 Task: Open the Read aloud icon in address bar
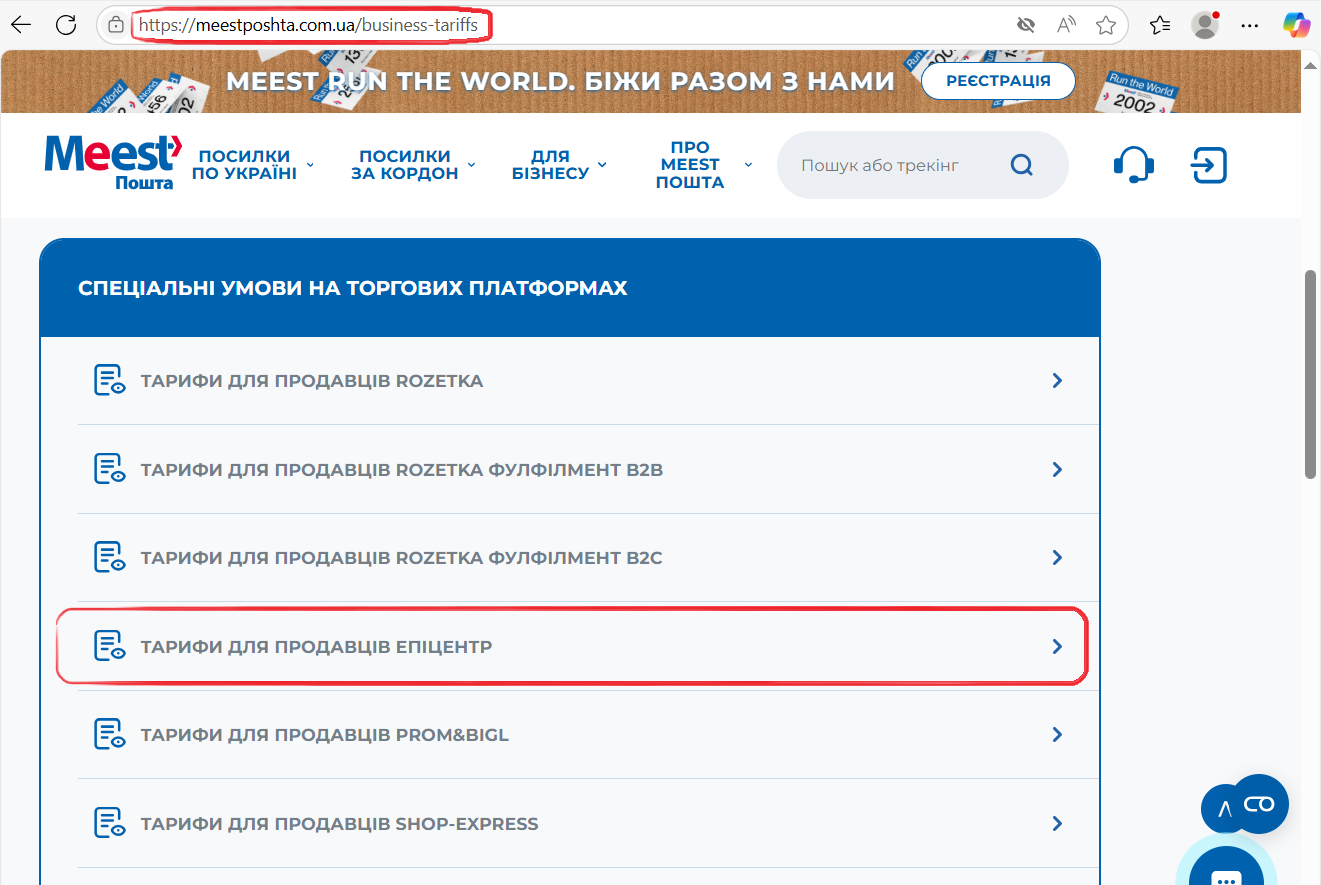click(1066, 25)
